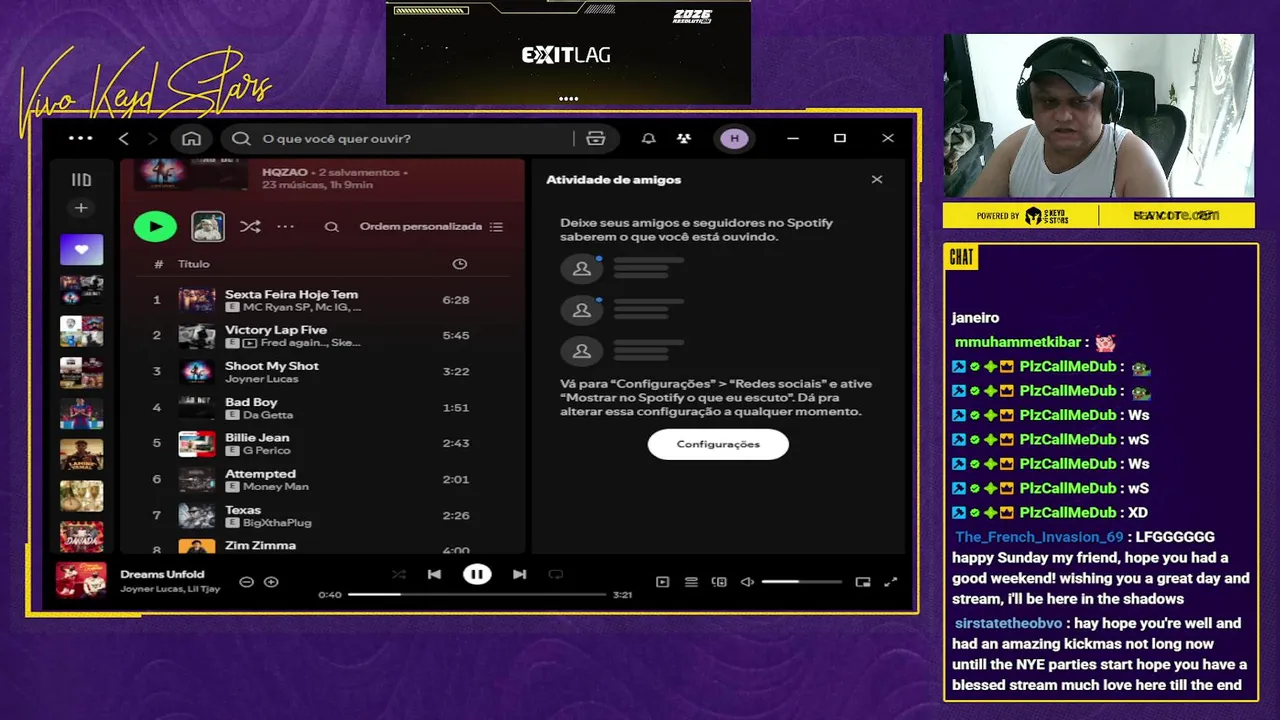
Task: Toggle Now Playing view icon
Action: [662, 582]
